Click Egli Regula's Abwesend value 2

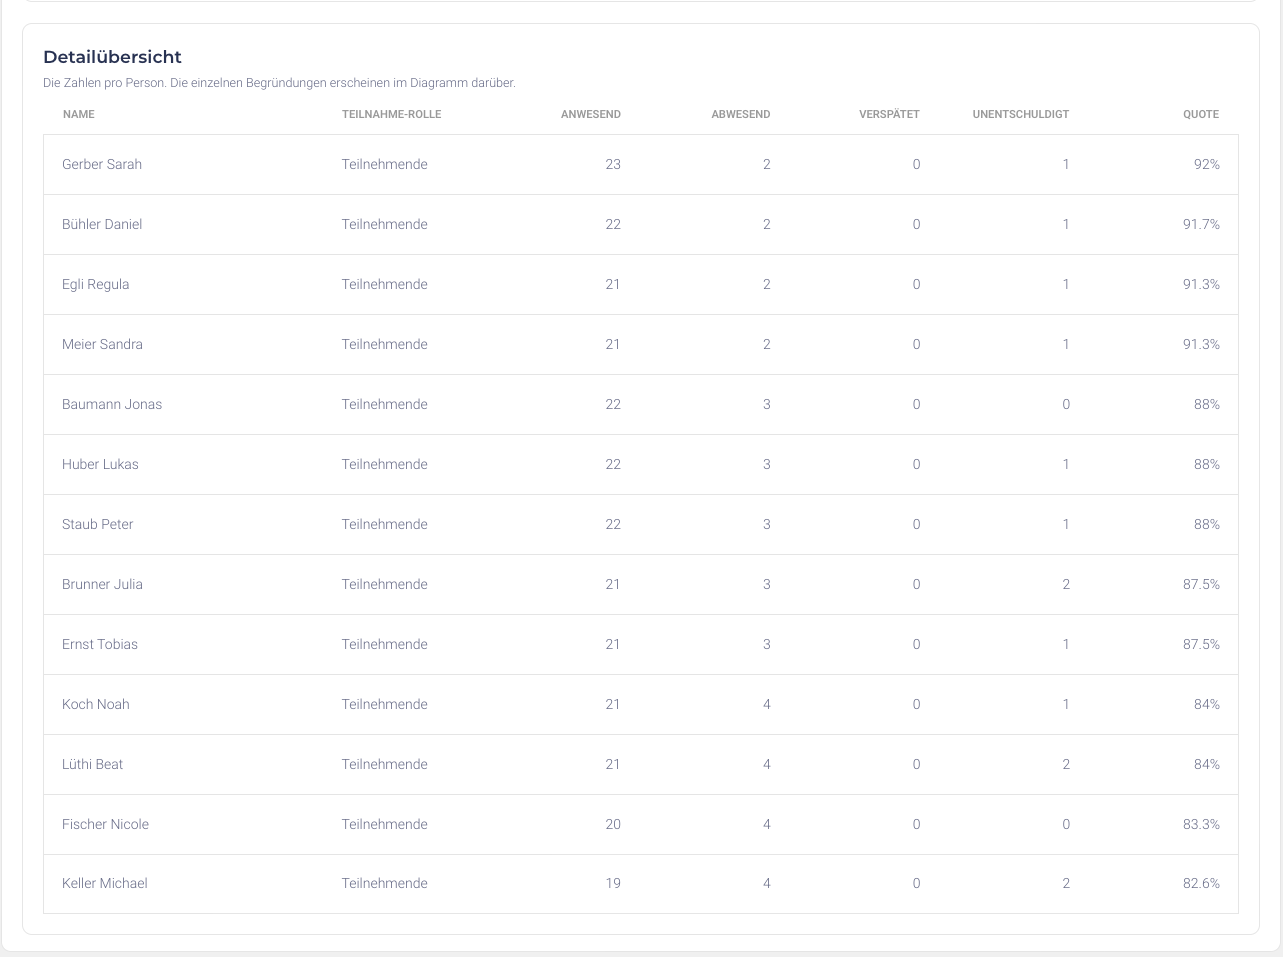tap(767, 284)
